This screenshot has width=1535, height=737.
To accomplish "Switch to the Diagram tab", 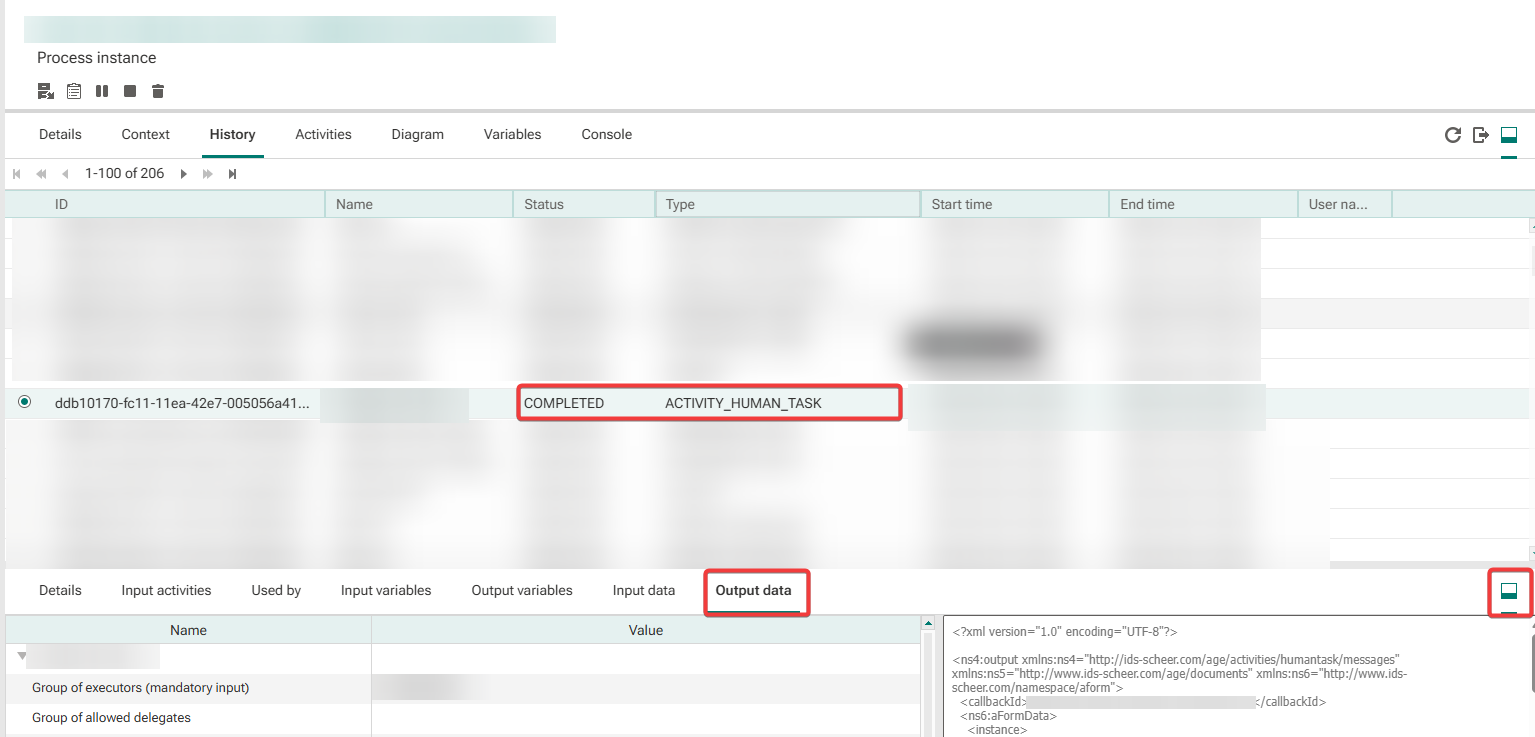I will click(417, 134).
